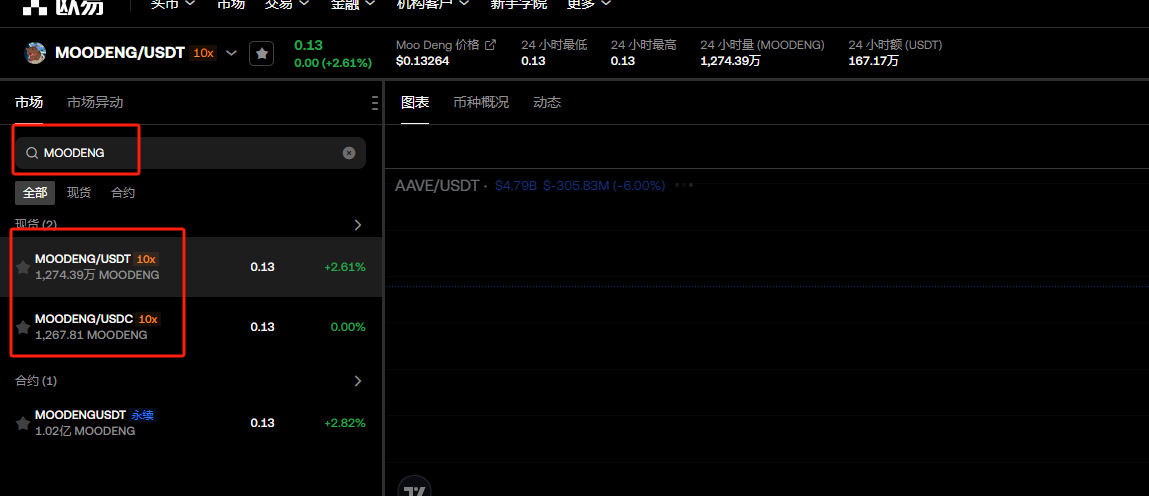Click the 24 小时最高 label
The width and height of the screenshot is (1149, 496).
(643, 45)
